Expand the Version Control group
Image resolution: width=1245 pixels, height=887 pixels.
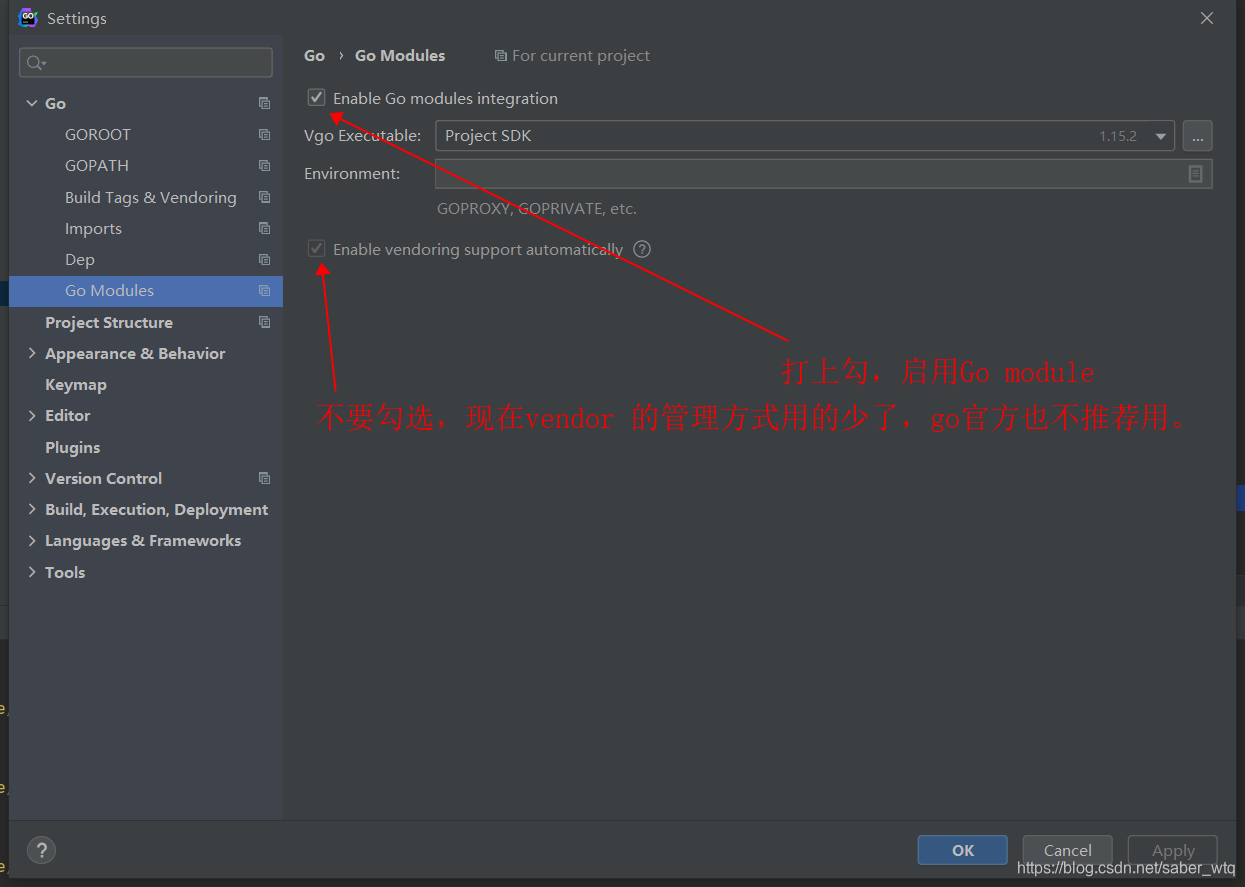coord(32,478)
